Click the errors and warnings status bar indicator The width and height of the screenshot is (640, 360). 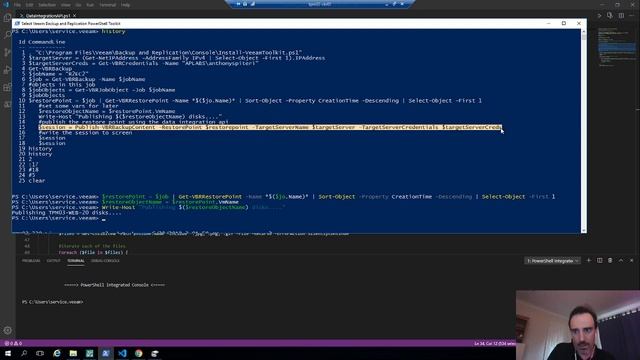click(13, 343)
